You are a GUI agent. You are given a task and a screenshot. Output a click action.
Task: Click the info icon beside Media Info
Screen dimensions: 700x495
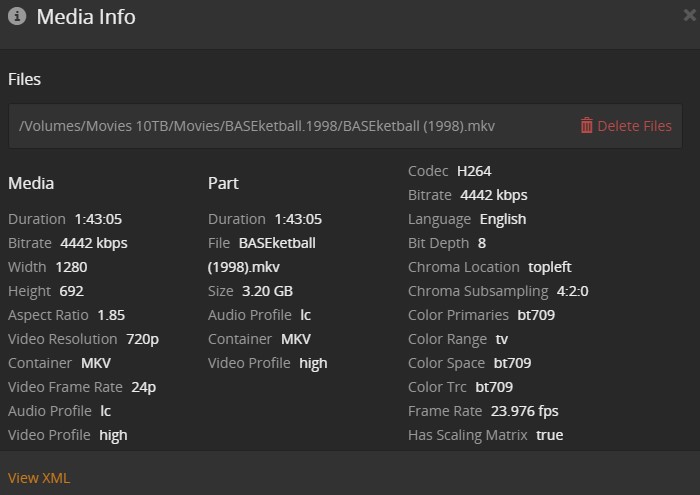click(17, 17)
